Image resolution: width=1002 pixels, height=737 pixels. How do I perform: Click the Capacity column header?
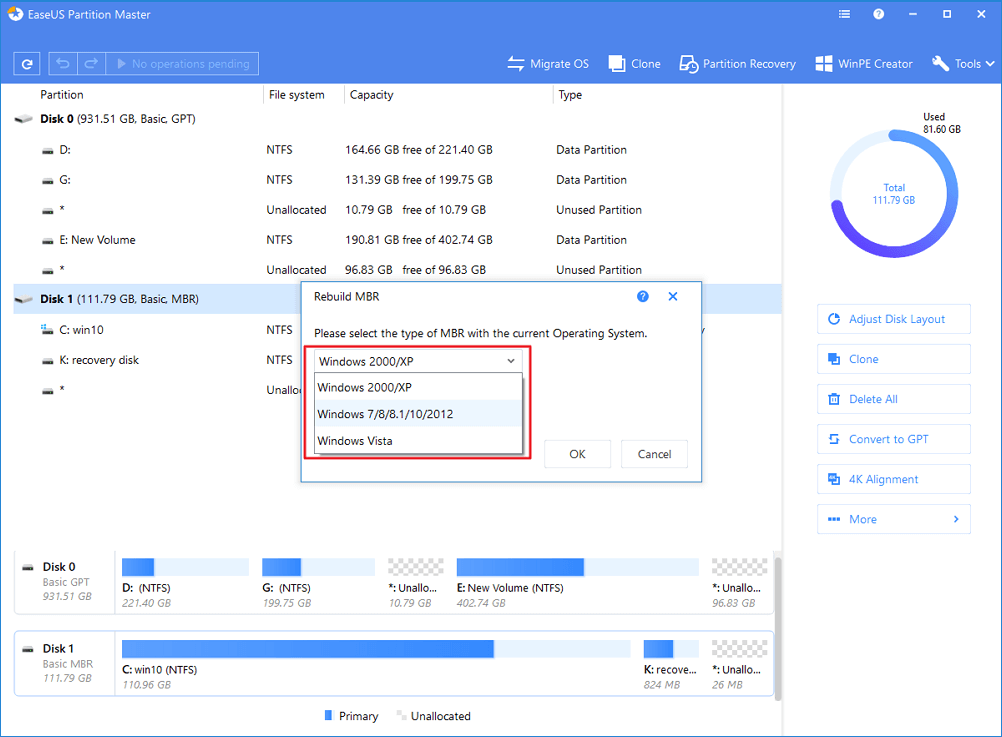tap(371, 95)
